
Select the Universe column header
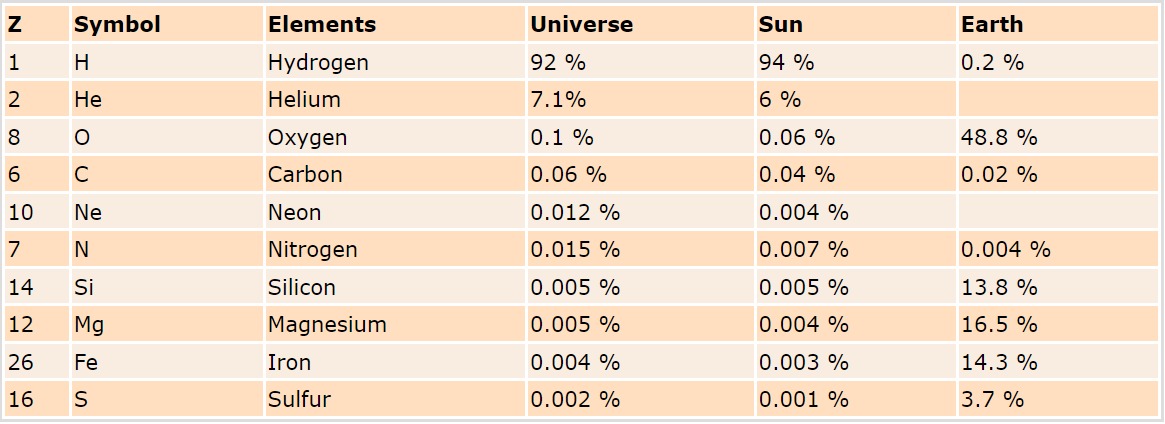(581, 25)
